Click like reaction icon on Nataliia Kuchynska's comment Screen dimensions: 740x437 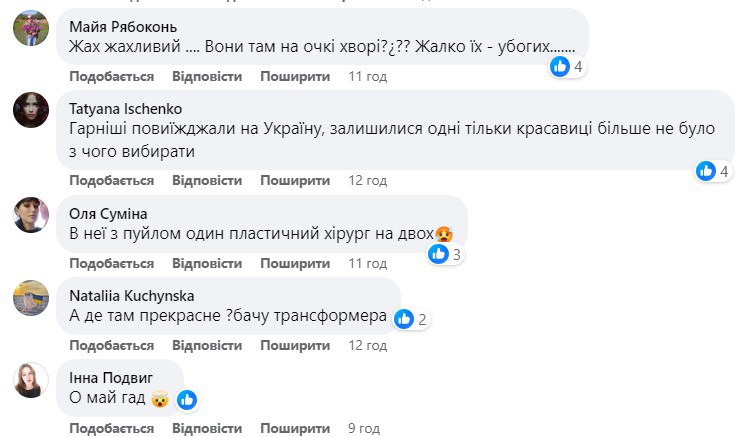404,319
